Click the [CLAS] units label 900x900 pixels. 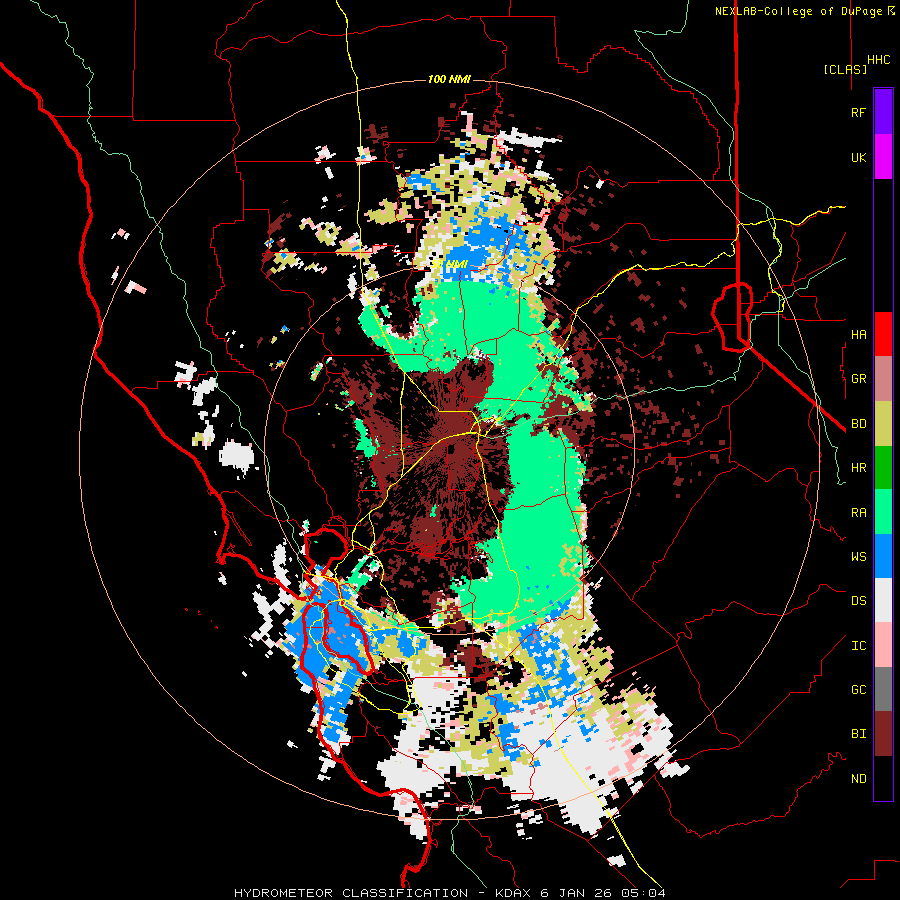845,69
